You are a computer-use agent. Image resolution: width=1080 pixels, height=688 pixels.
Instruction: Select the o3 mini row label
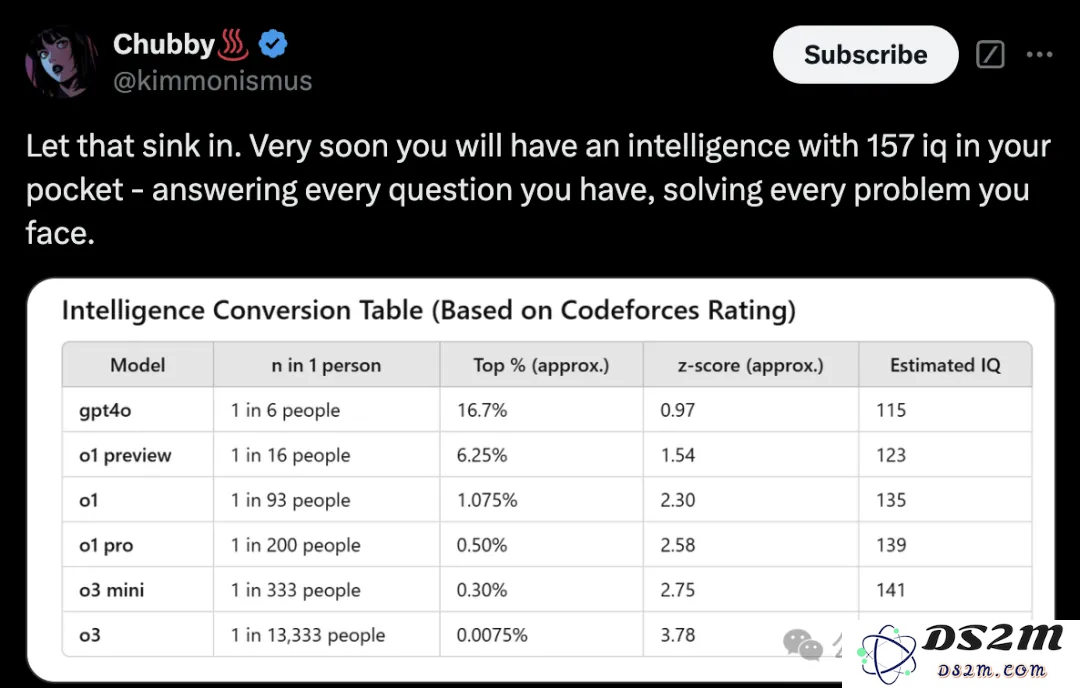click(x=112, y=590)
